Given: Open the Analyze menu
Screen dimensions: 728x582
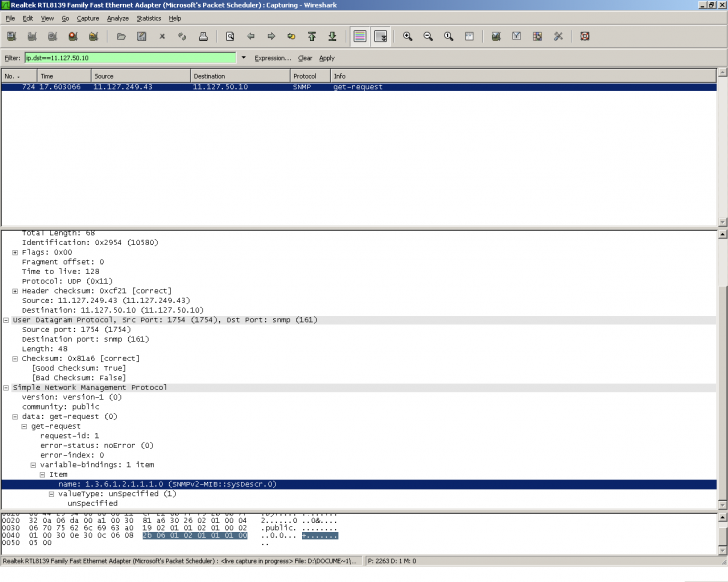Looking at the screenshot, I should [x=117, y=18].
